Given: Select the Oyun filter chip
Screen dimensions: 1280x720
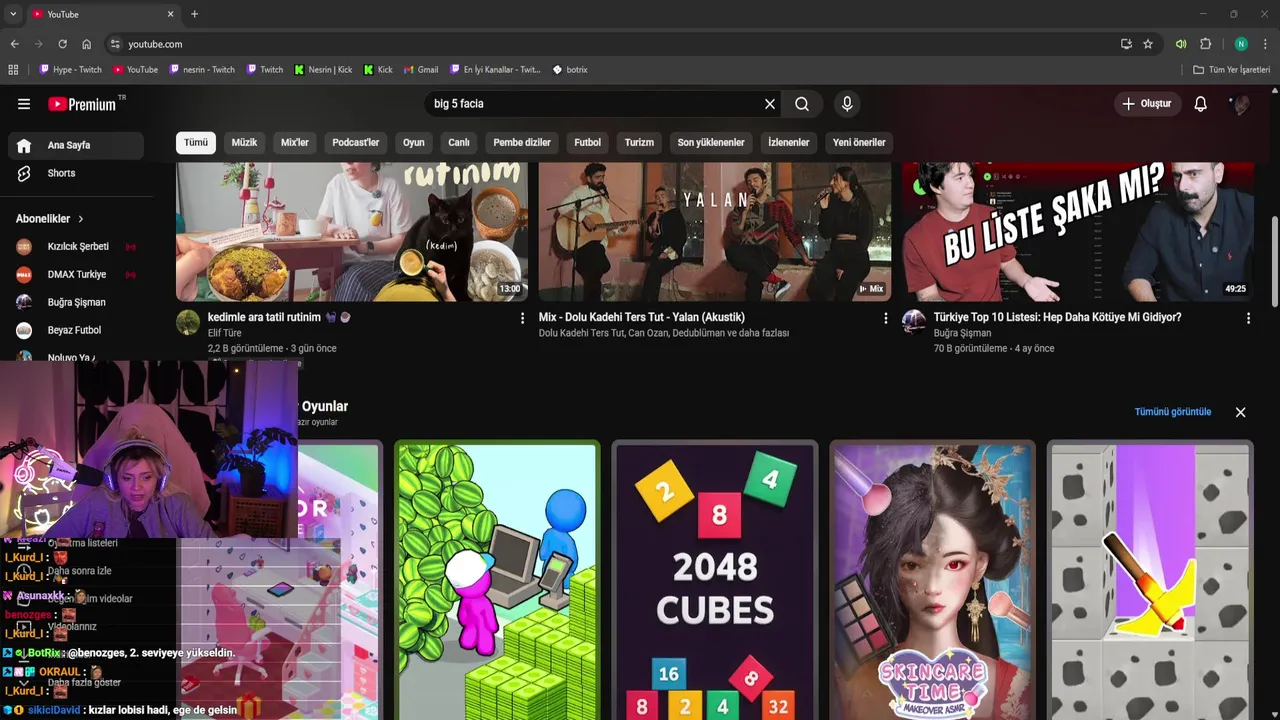Looking at the screenshot, I should [414, 142].
